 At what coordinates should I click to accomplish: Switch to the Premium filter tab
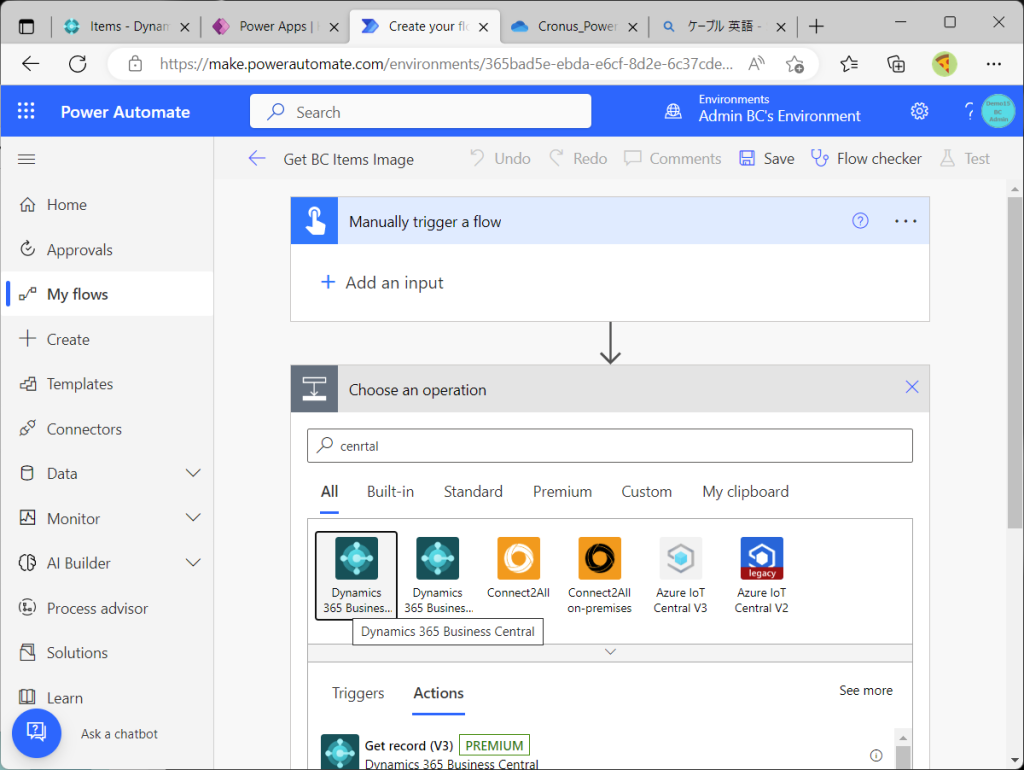(562, 491)
